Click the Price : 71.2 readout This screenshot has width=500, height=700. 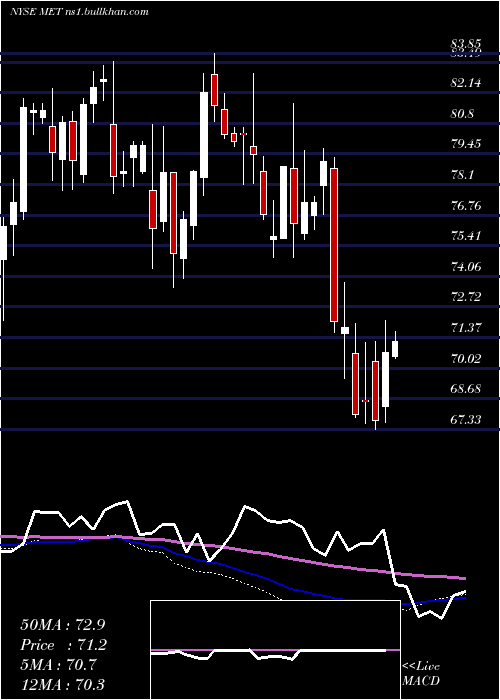tap(64, 645)
